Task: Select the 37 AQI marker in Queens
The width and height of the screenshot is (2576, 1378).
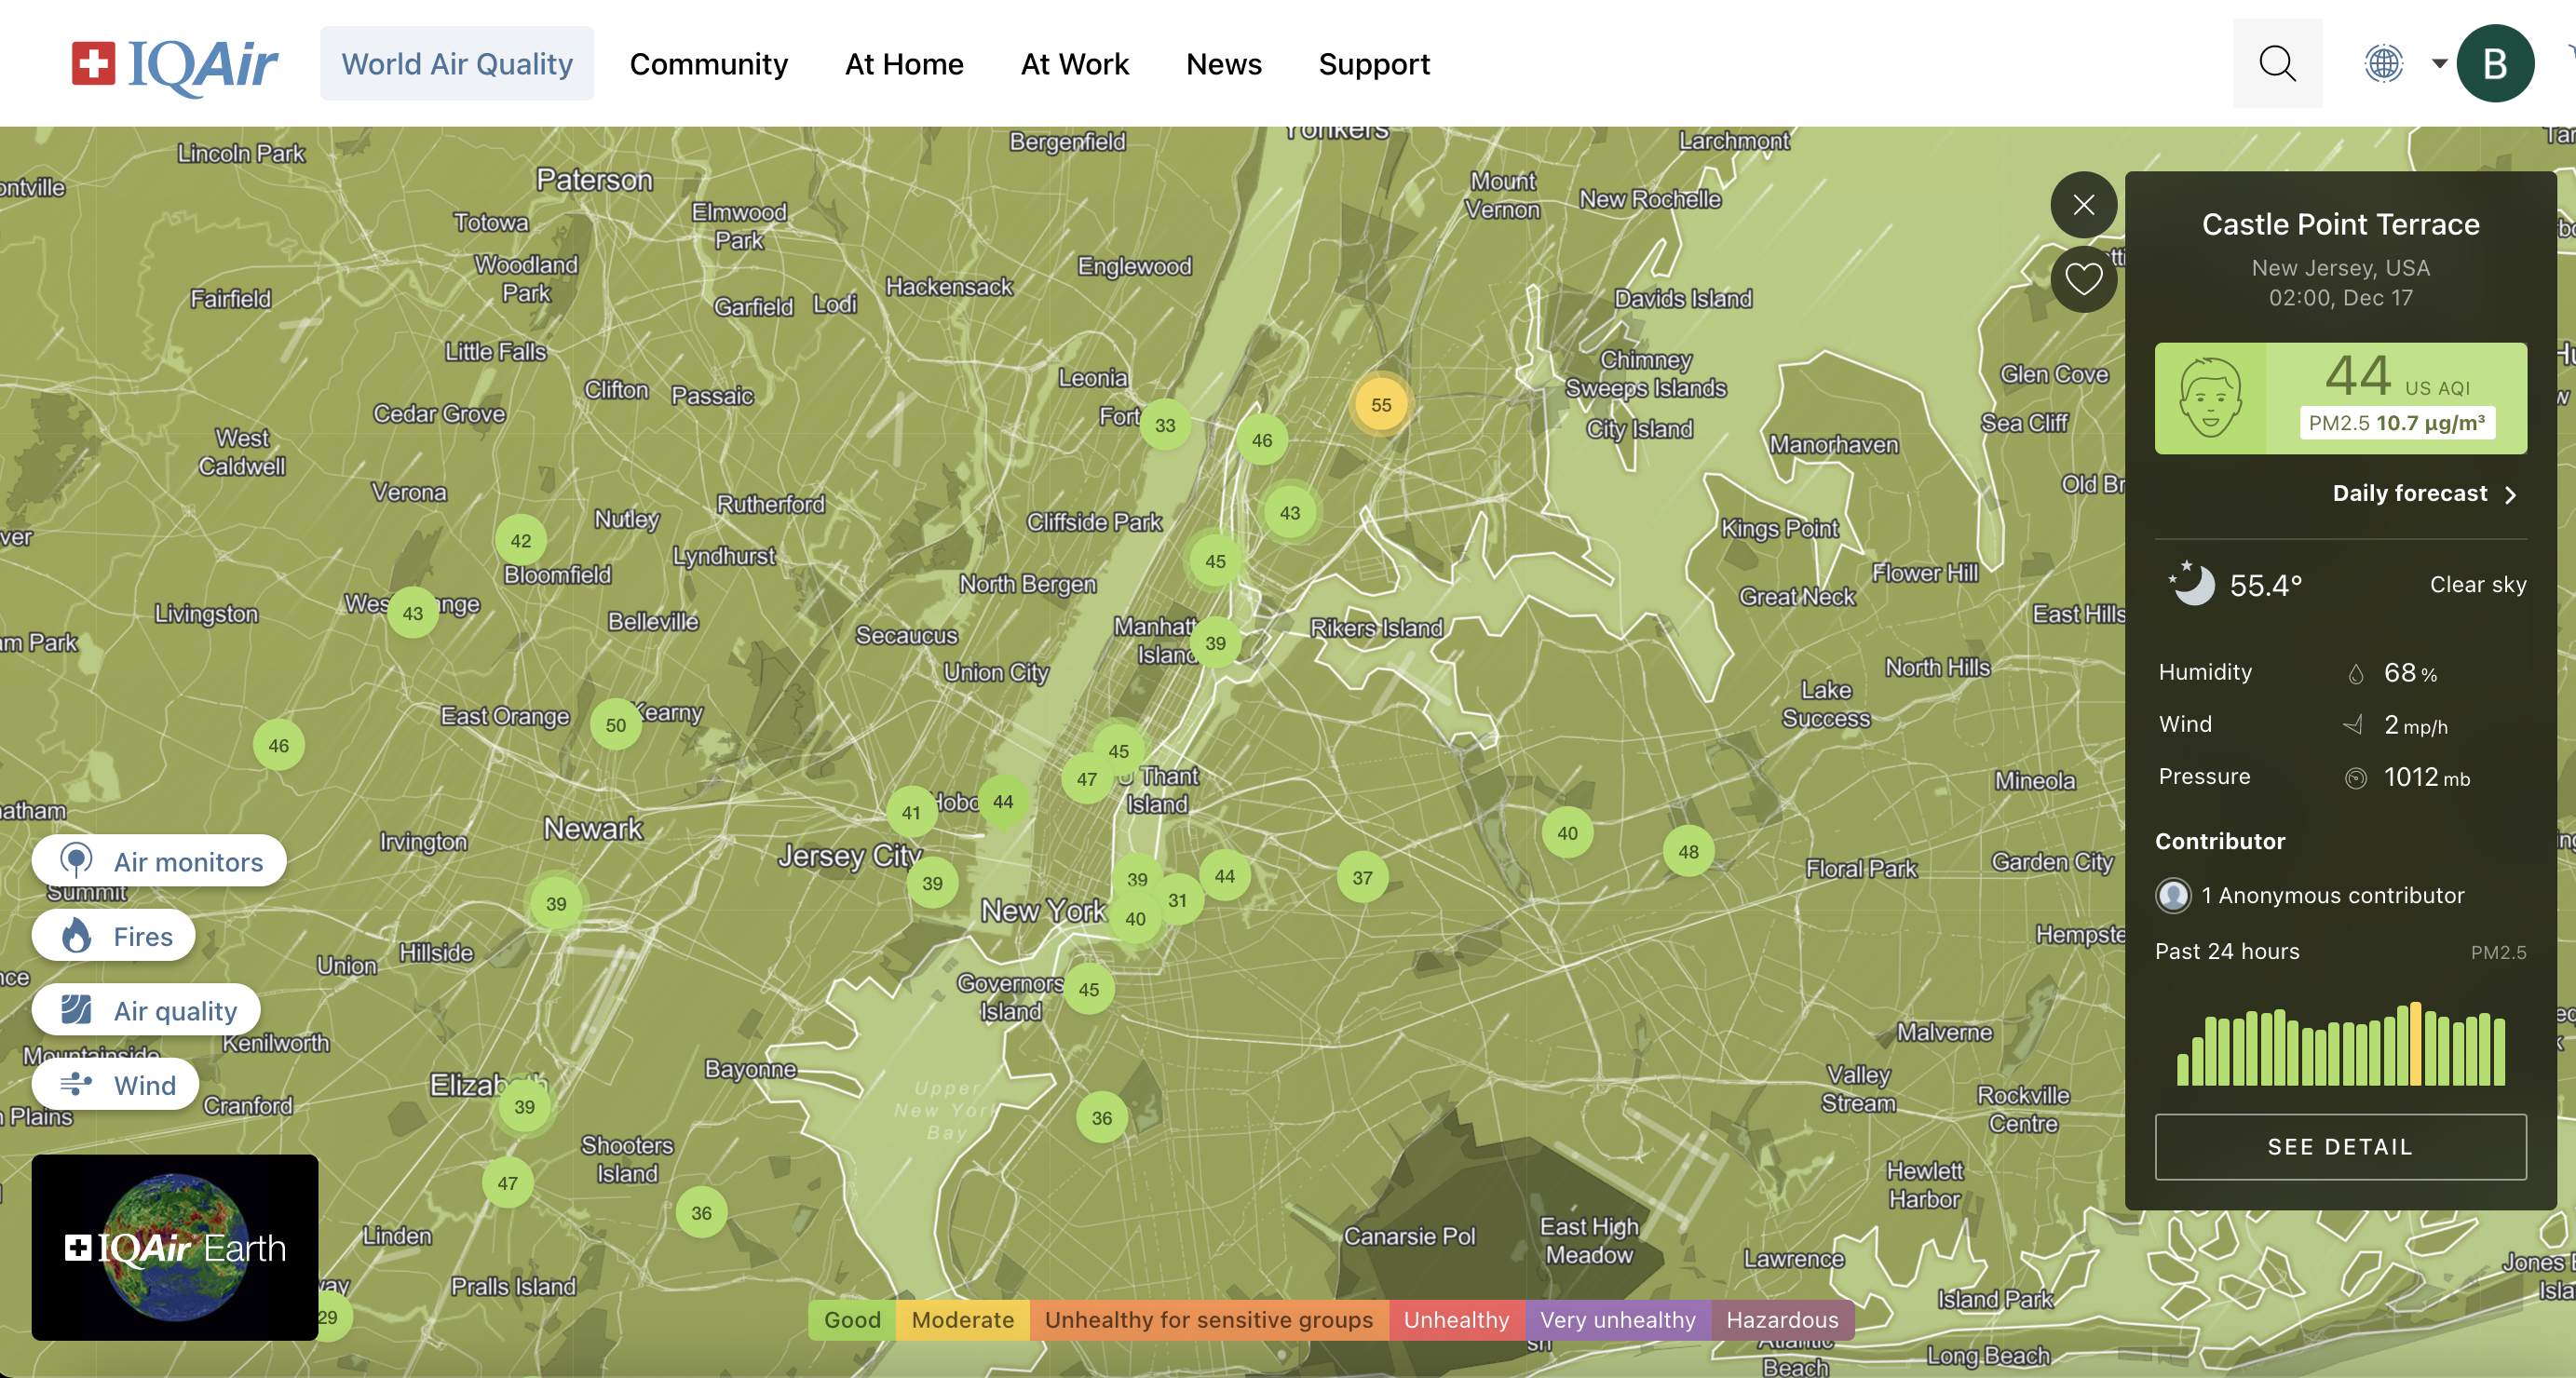Action: coord(1362,877)
